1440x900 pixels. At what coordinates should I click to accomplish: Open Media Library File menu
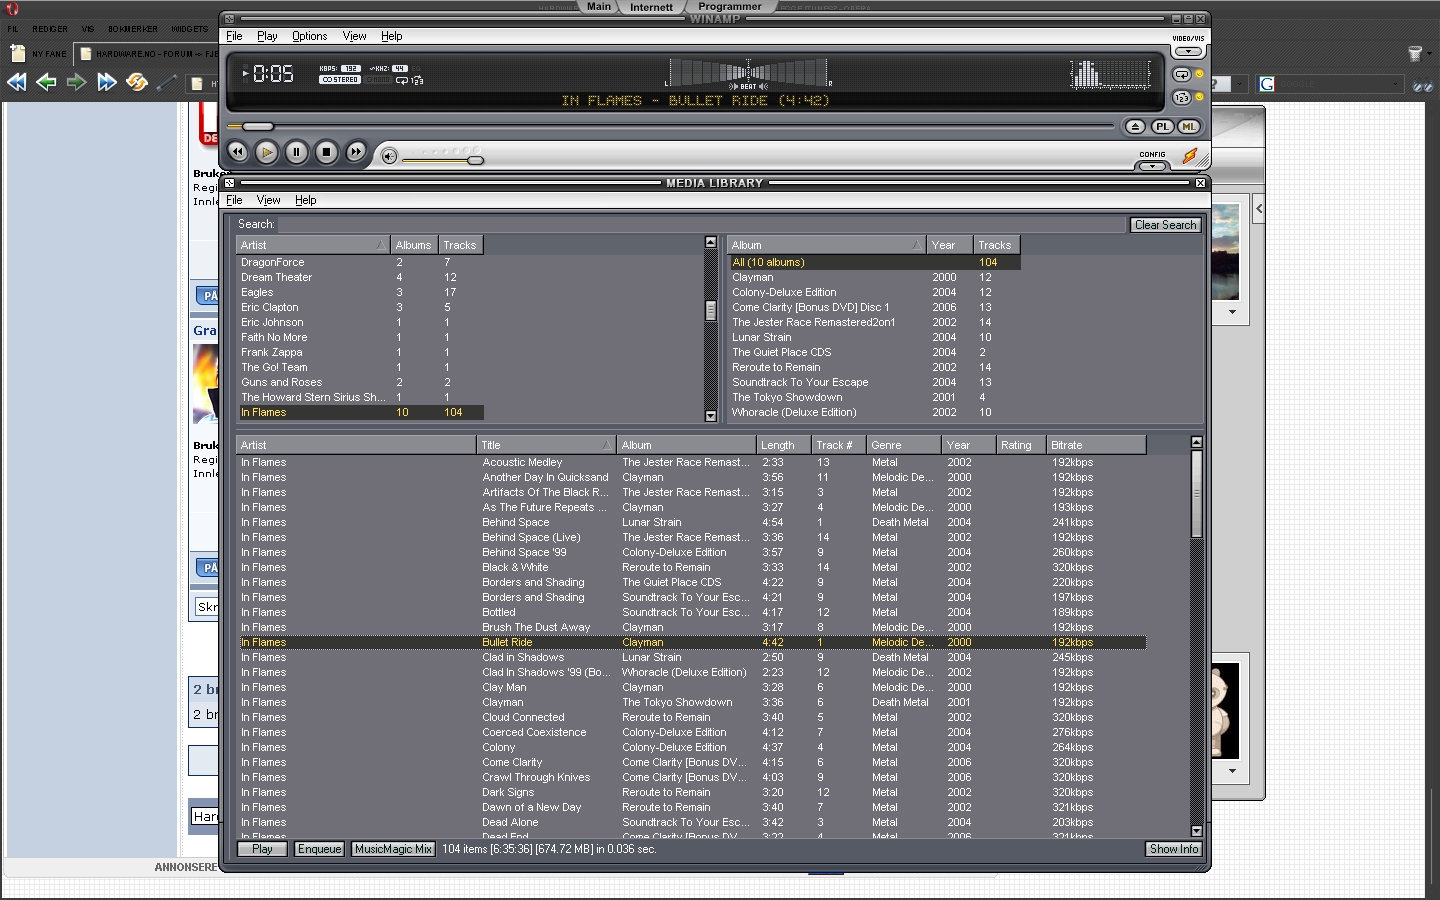[234, 200]
